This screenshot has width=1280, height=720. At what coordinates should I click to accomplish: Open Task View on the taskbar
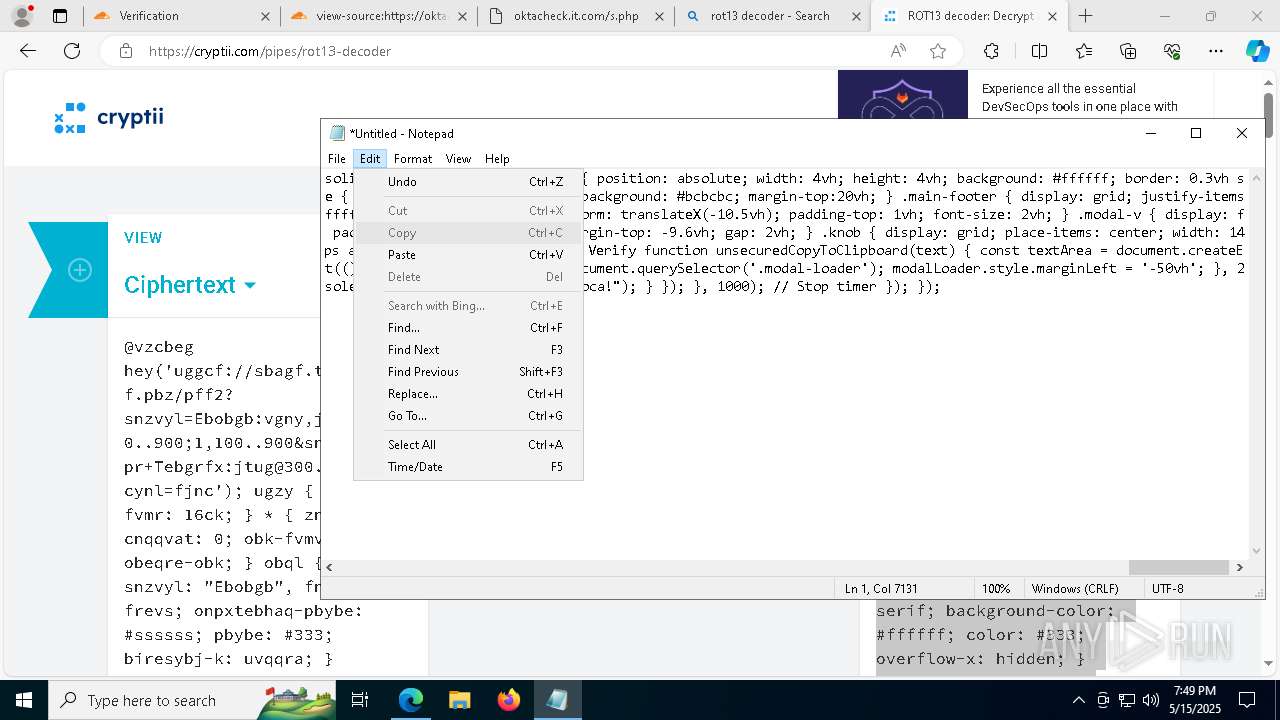tap(360, 700)
